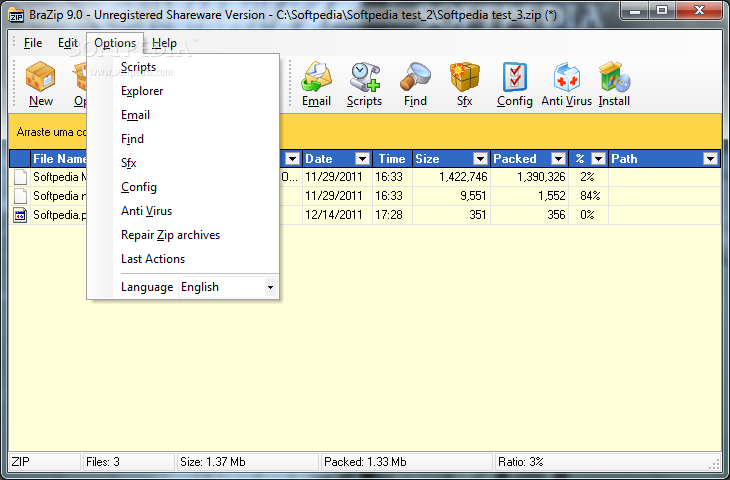Click the file icon of the 9,551 row

pyautogui.click(x=20, y=196)
